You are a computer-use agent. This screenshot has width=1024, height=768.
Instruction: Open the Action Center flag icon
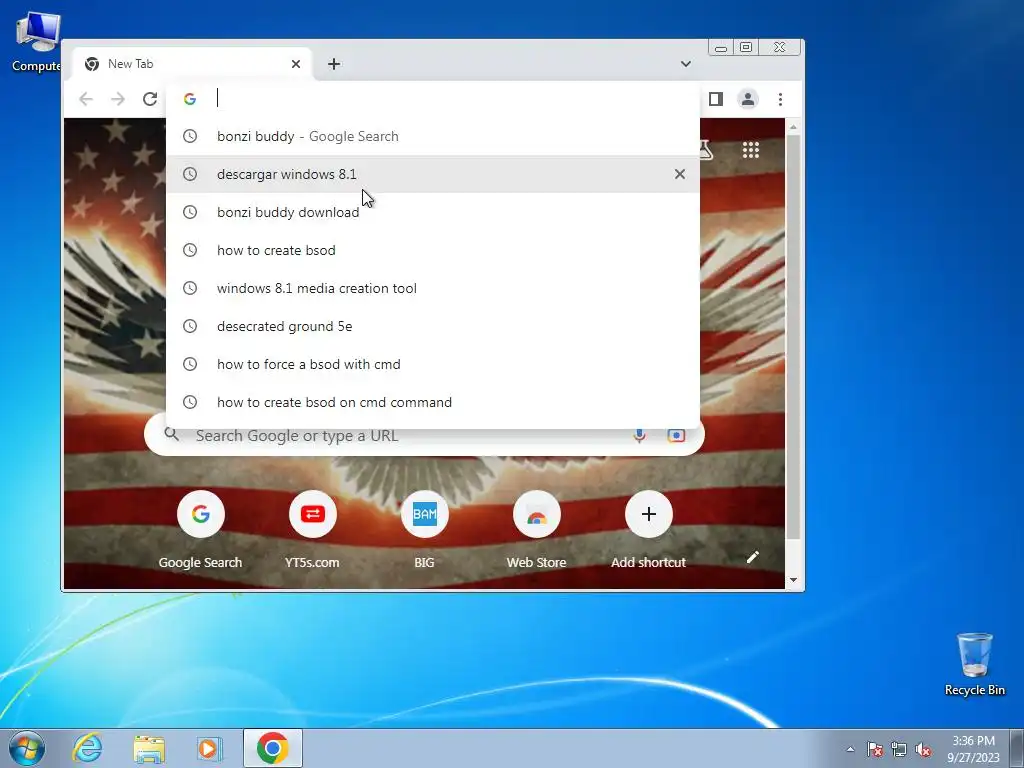click(x=875, y=749)
